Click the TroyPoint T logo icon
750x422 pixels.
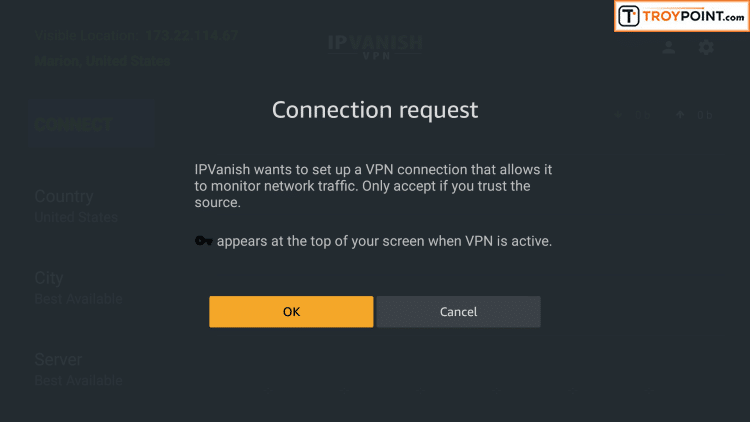point(629,16)
